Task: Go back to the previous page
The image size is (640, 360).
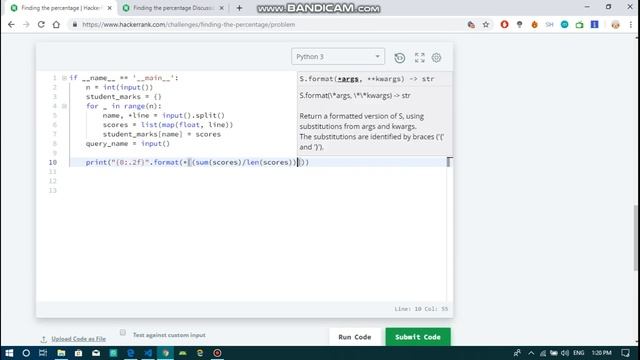Action: tap(11, 24)
